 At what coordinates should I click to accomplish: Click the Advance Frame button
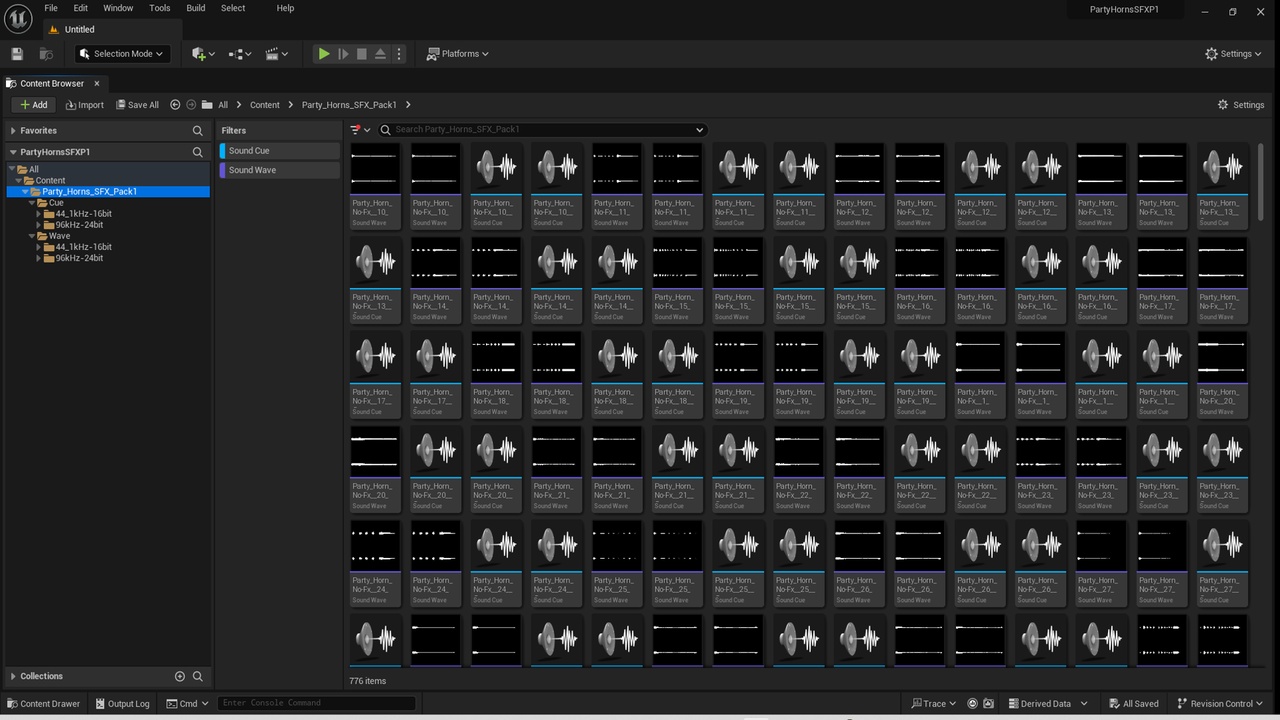(343, 54)
